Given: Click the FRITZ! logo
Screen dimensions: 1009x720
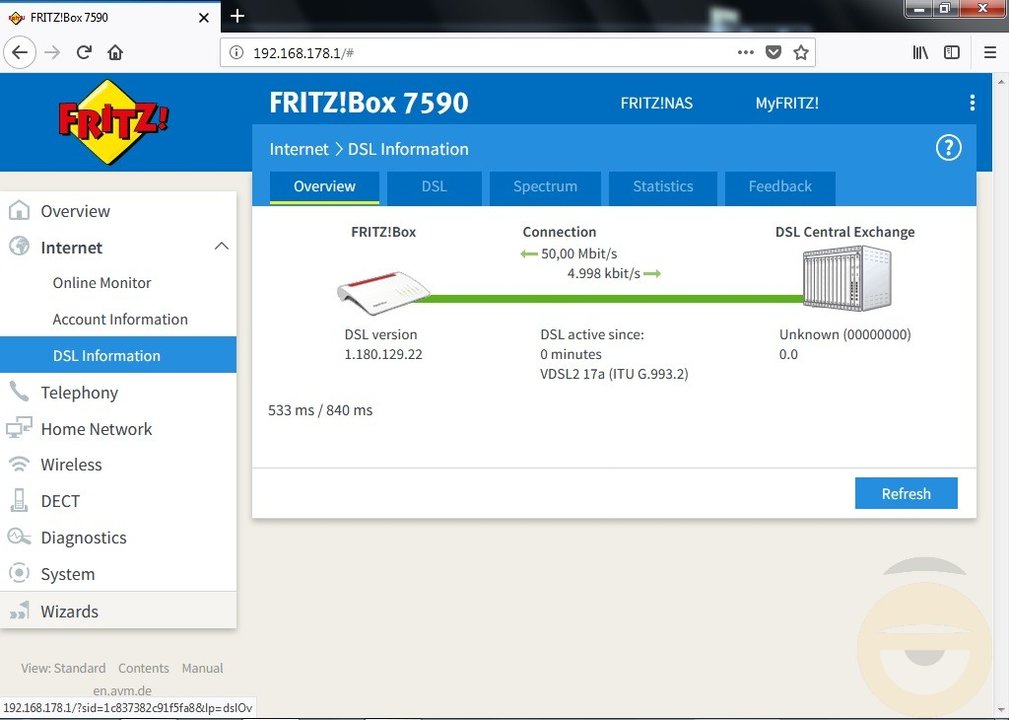Looking at the screenshot, I should 114,122.
